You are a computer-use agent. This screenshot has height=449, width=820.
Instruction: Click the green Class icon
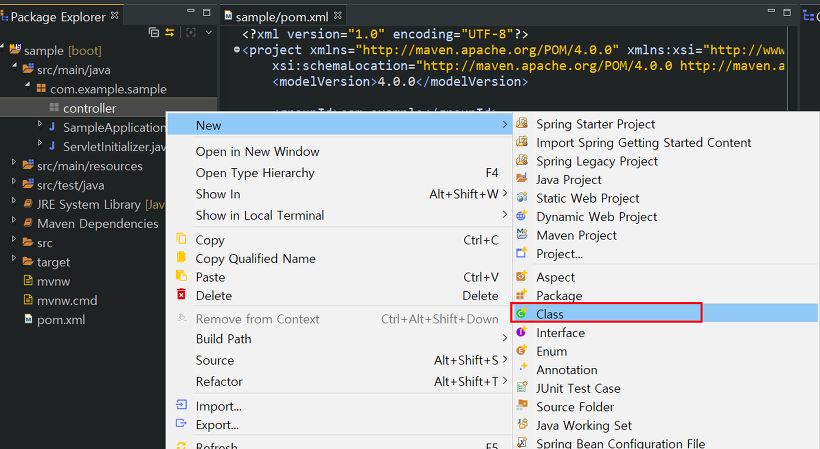tap(521, 313)
